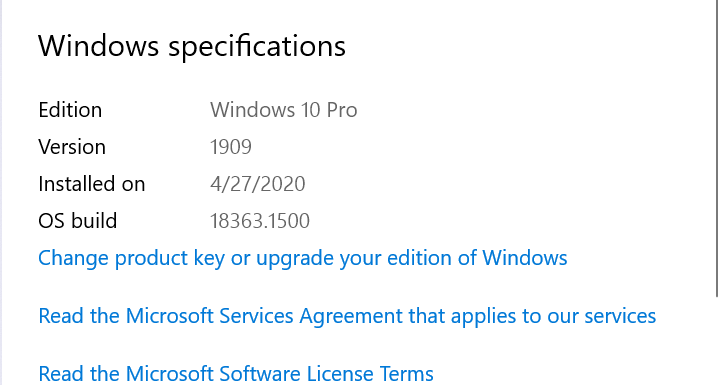Image resolution: width=718 pixels, height=385 pixels.
Task: Click 'edition of Windows' at link end
Action: 477,258
